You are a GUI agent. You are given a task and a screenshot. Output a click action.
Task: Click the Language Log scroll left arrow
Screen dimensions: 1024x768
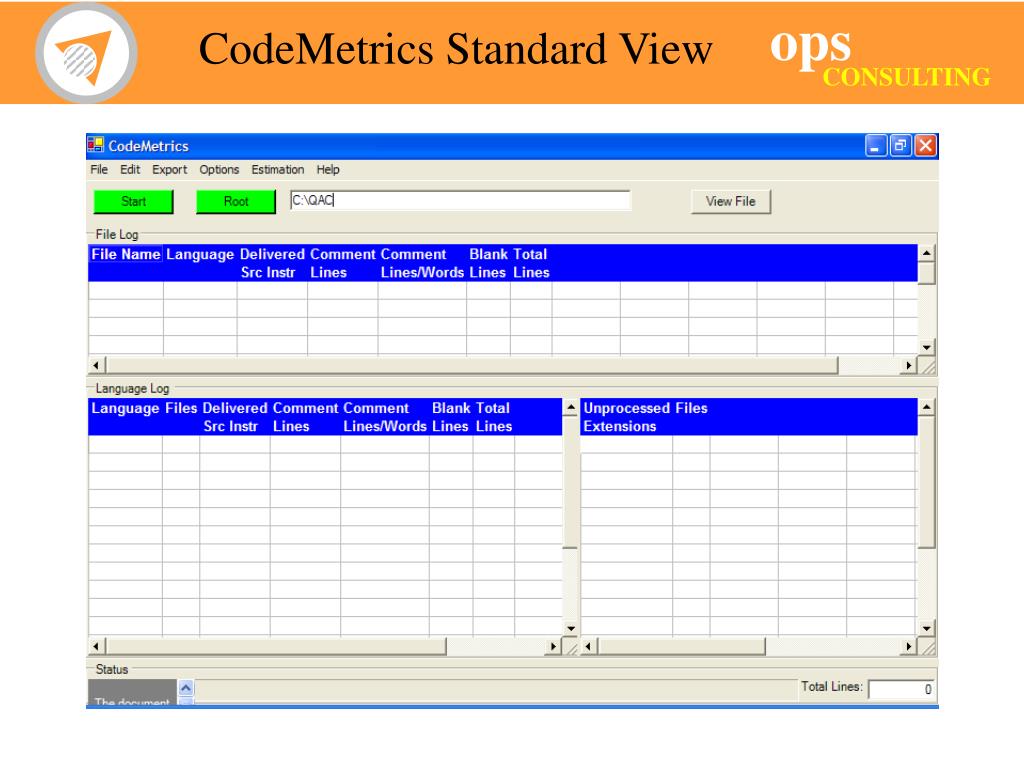click(x=97, y=647)
